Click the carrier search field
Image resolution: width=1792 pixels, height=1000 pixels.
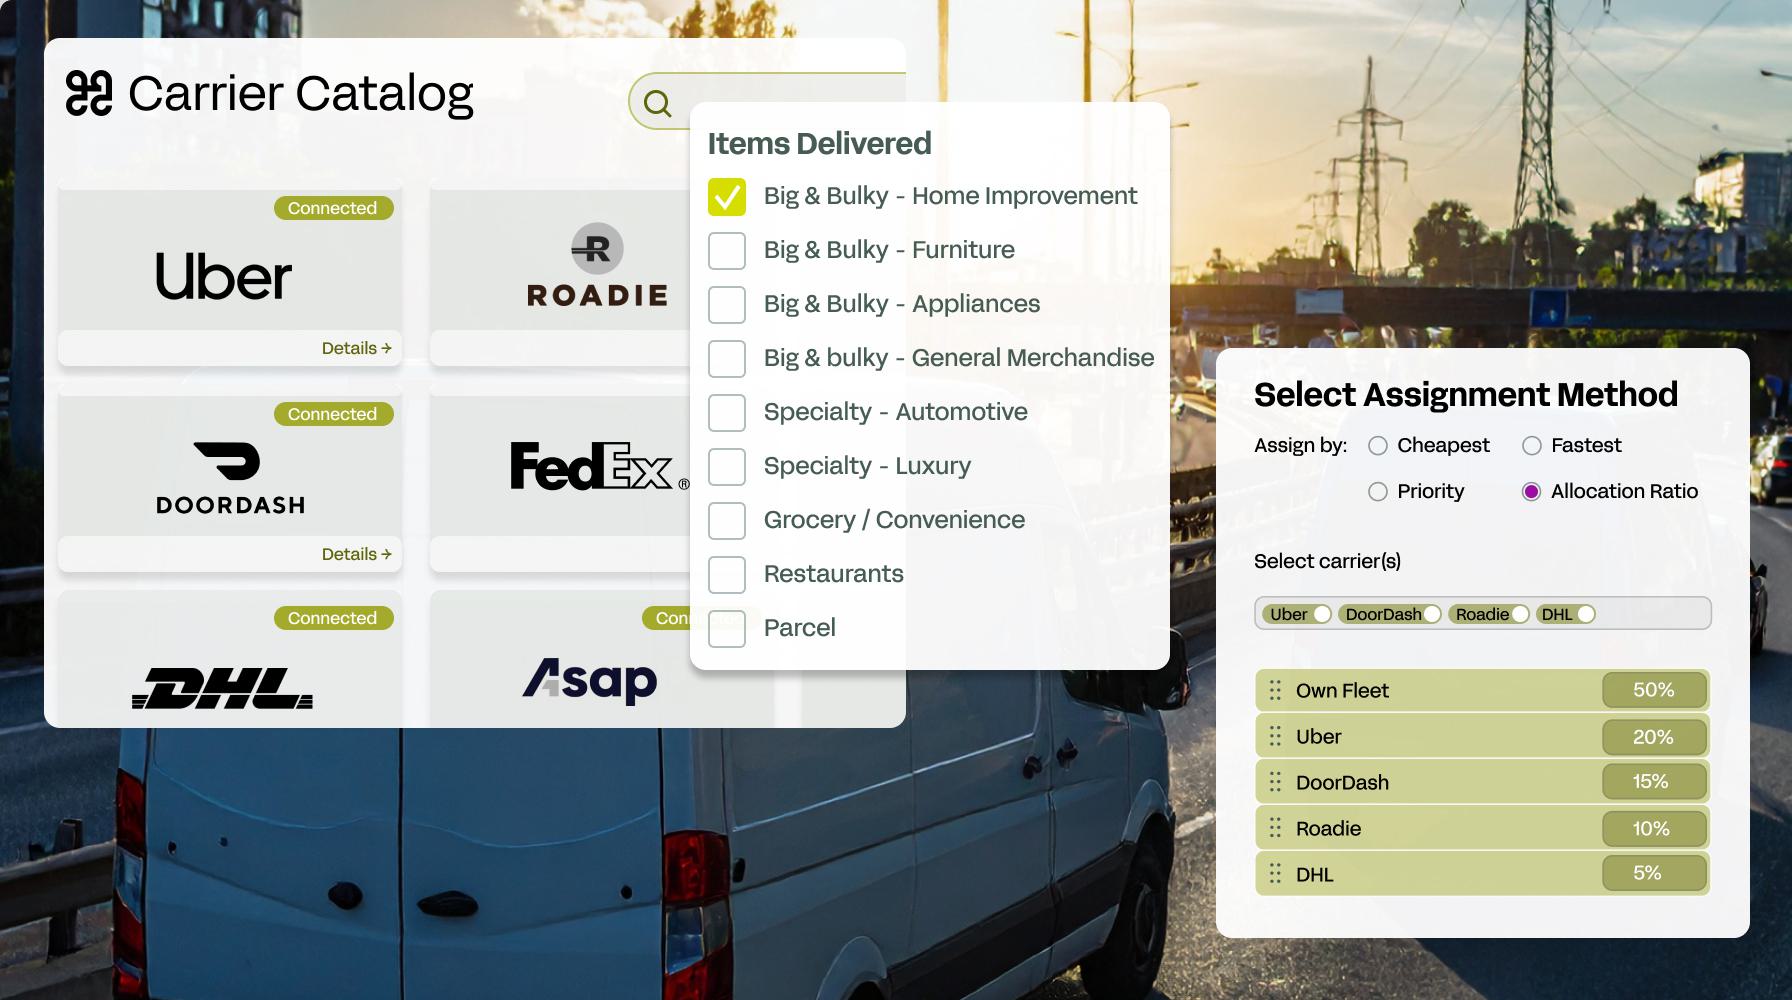(x=767, y=101)
